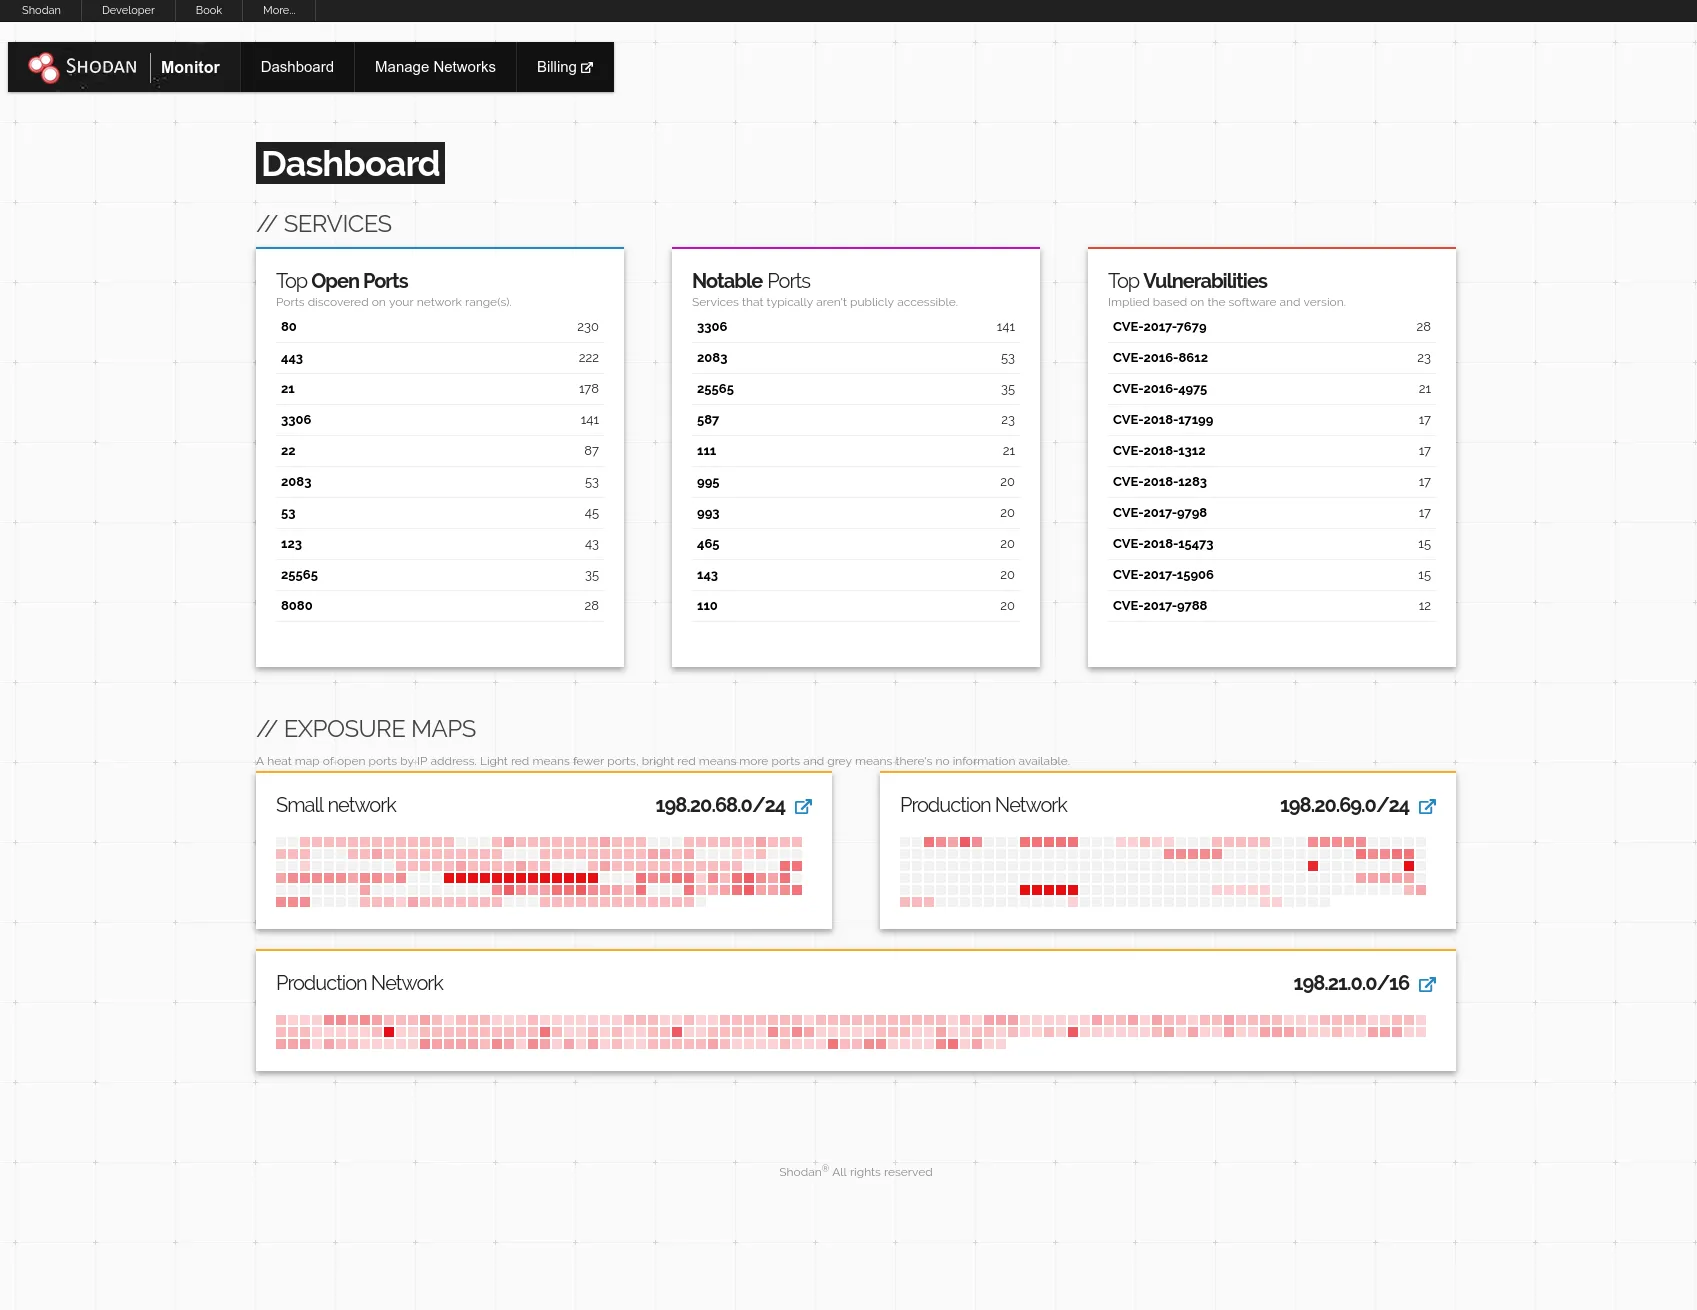This screenshot has height=1310, width=1697.
Task: Open Book from the top bar
Action: 208,10
